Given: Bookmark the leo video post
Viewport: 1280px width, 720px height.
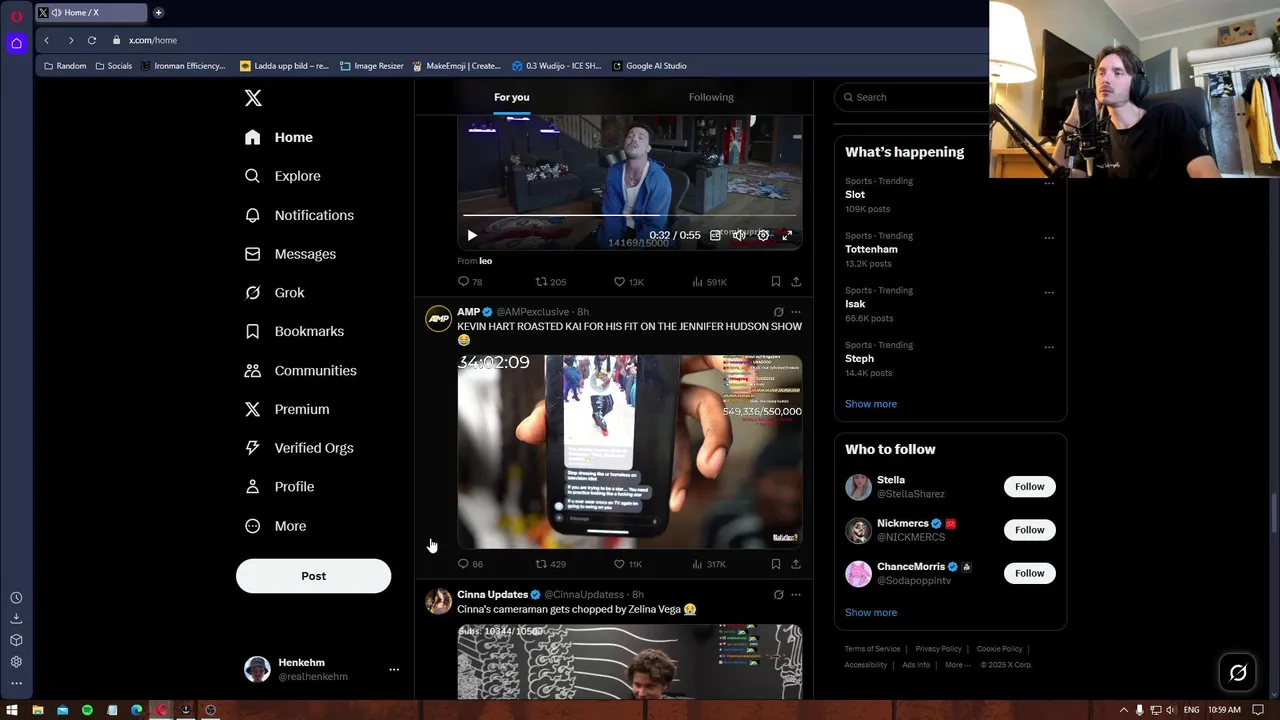Looking at the screenshot, I should [x=776, y=282].
